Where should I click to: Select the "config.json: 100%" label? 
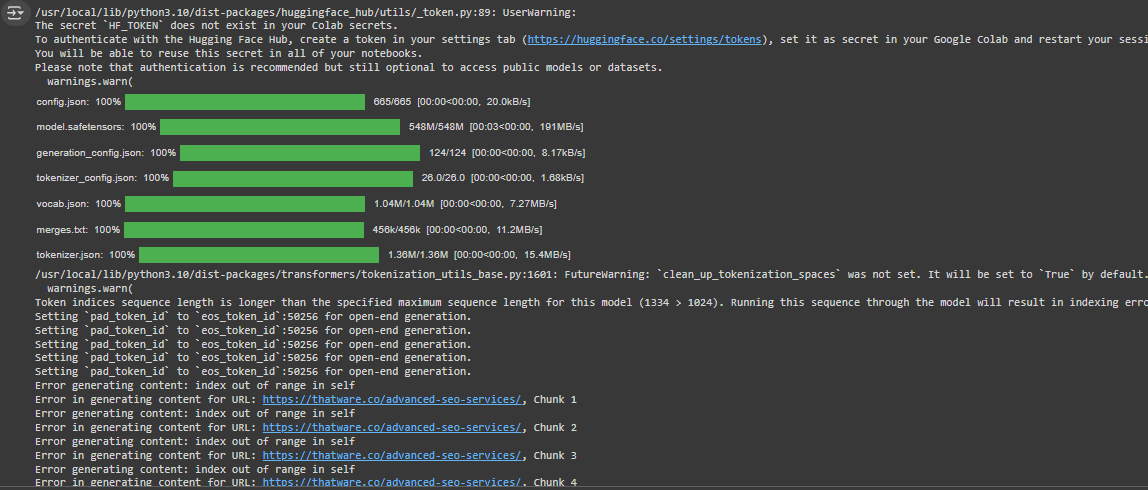[x=78, y=102]
